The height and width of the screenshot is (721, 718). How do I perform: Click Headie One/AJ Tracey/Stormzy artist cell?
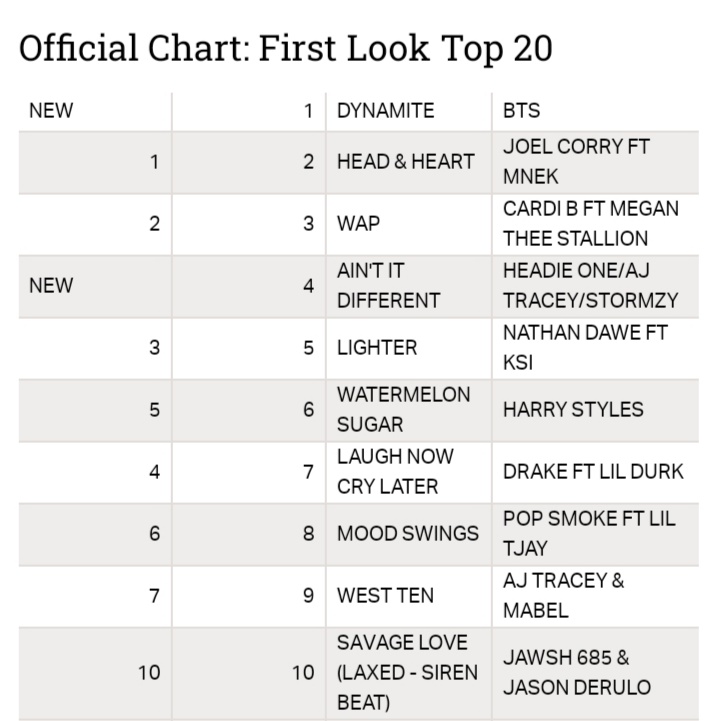(x=590, y=285)
